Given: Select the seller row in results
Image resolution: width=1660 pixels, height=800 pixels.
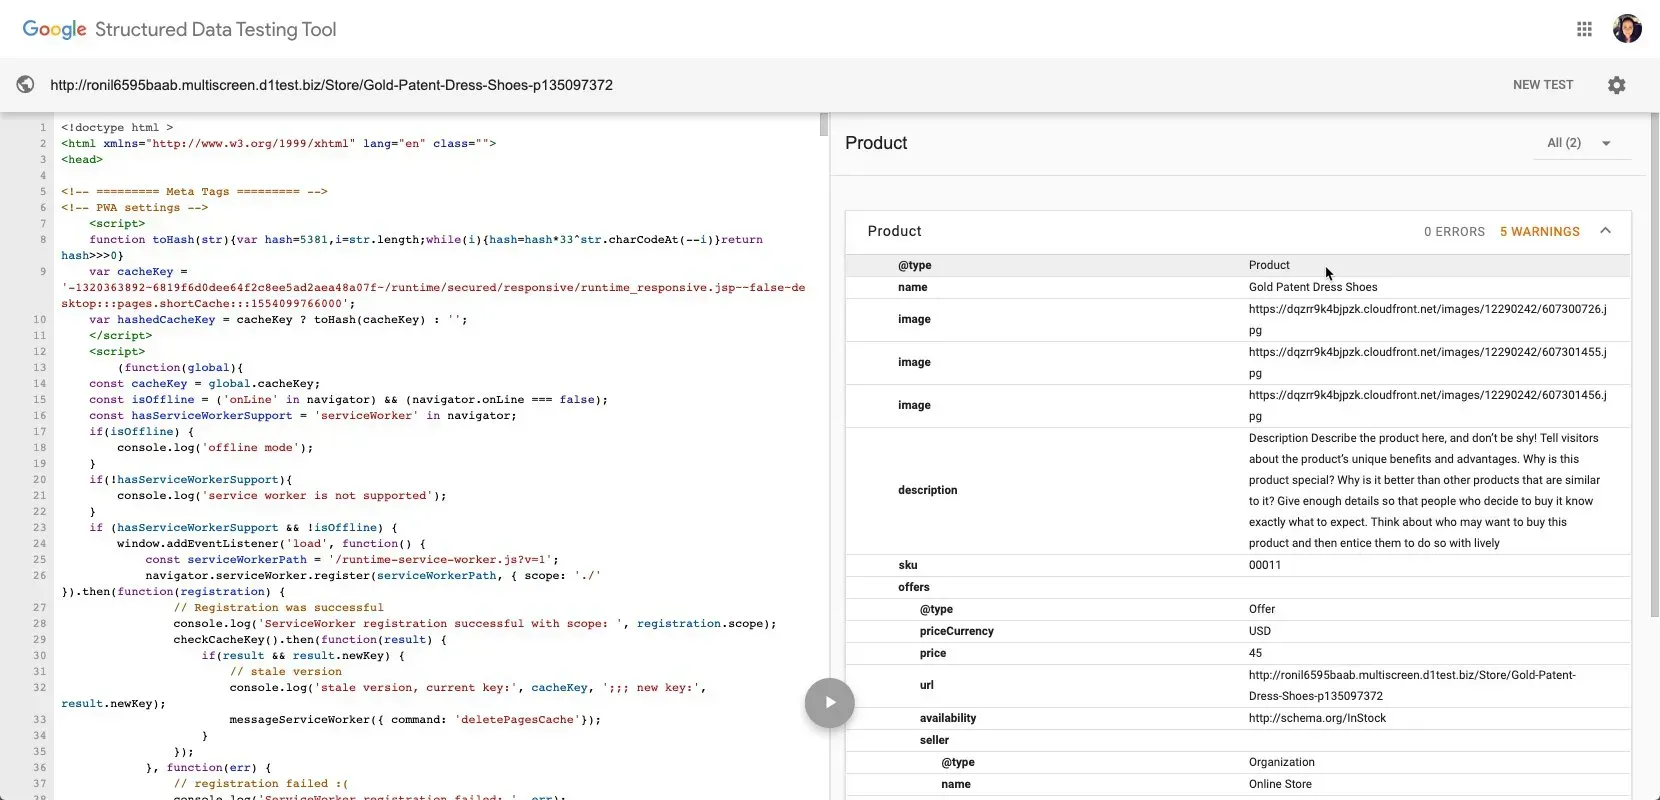Looking at the screenshot, I should pos(1238,740).
